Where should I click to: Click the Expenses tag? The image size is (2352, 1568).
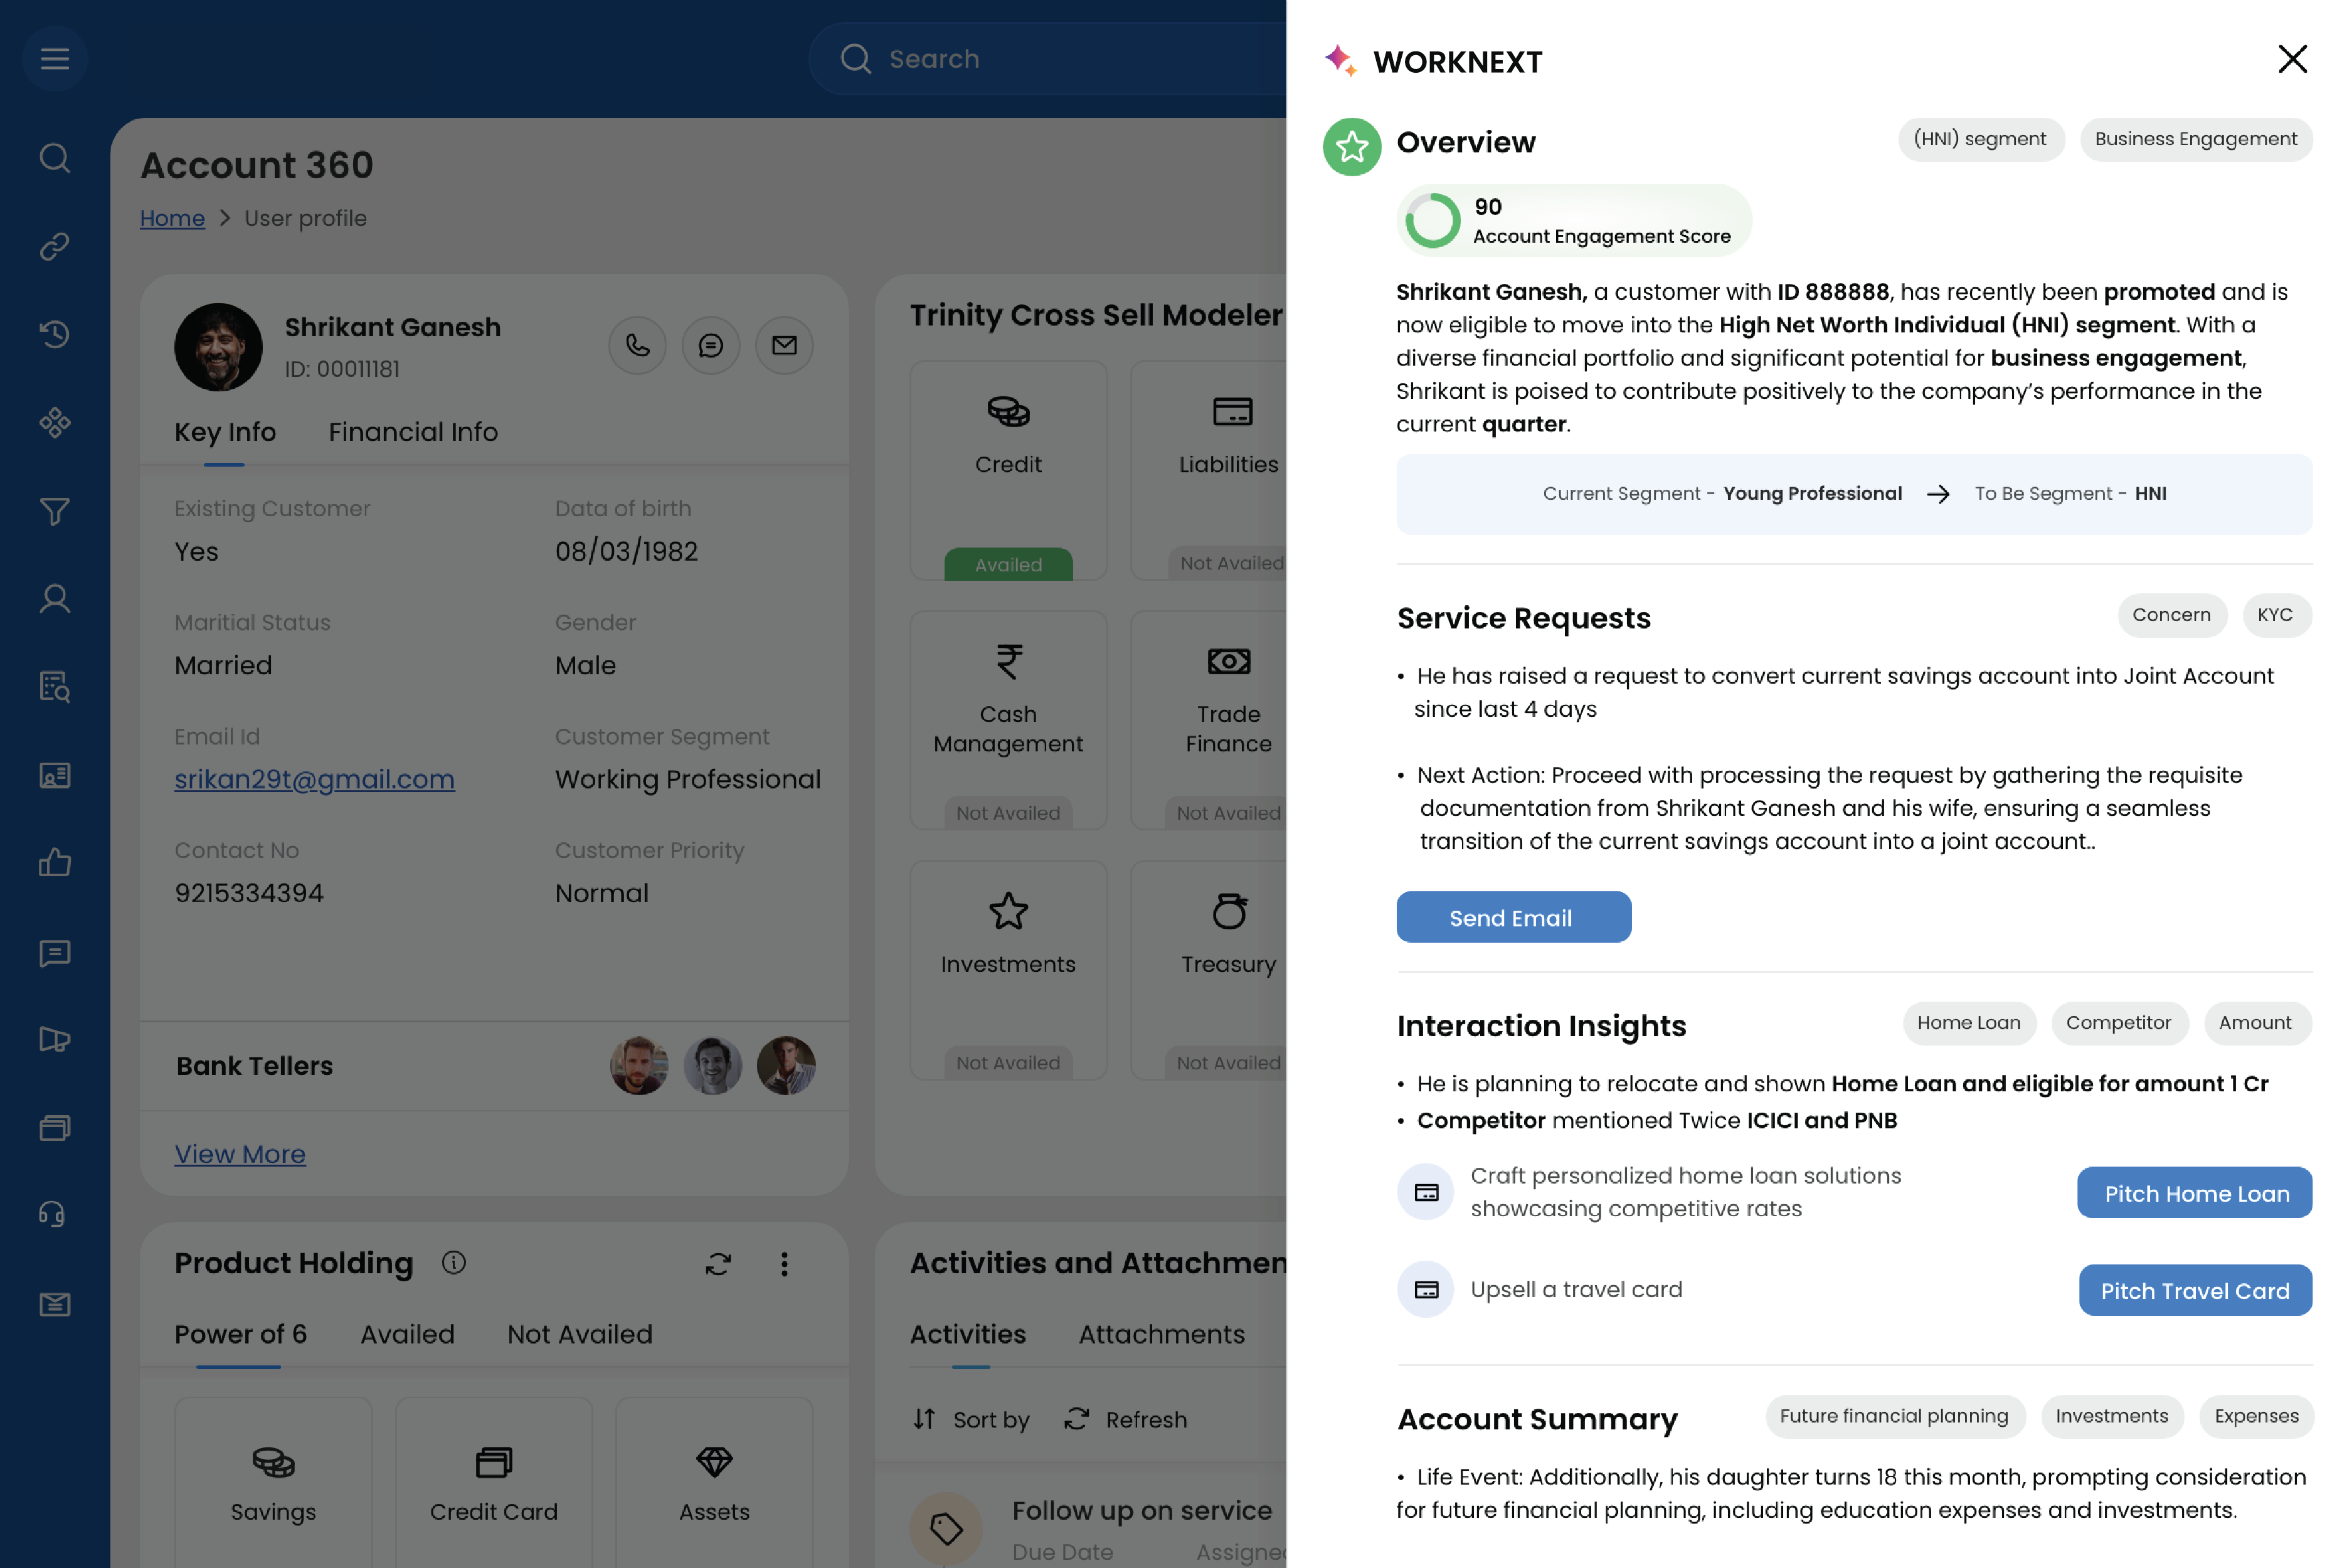2257,1417
